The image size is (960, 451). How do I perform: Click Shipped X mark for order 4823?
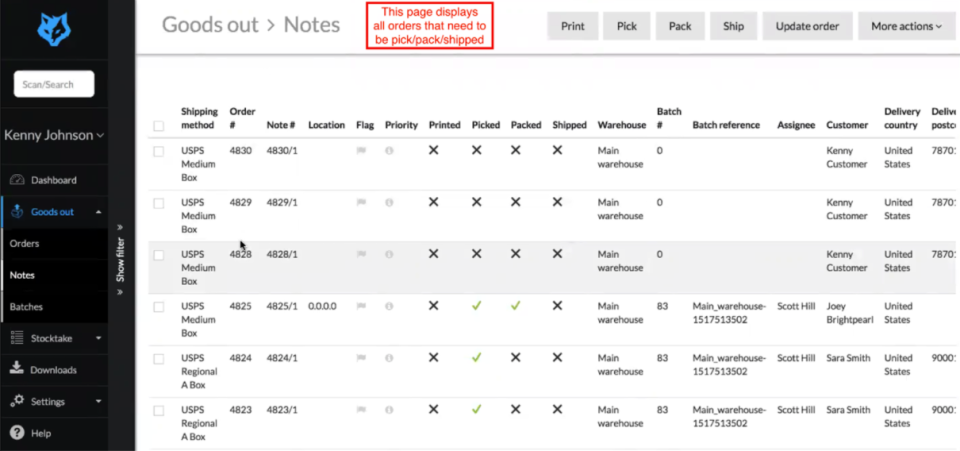(x=557, y=409)
